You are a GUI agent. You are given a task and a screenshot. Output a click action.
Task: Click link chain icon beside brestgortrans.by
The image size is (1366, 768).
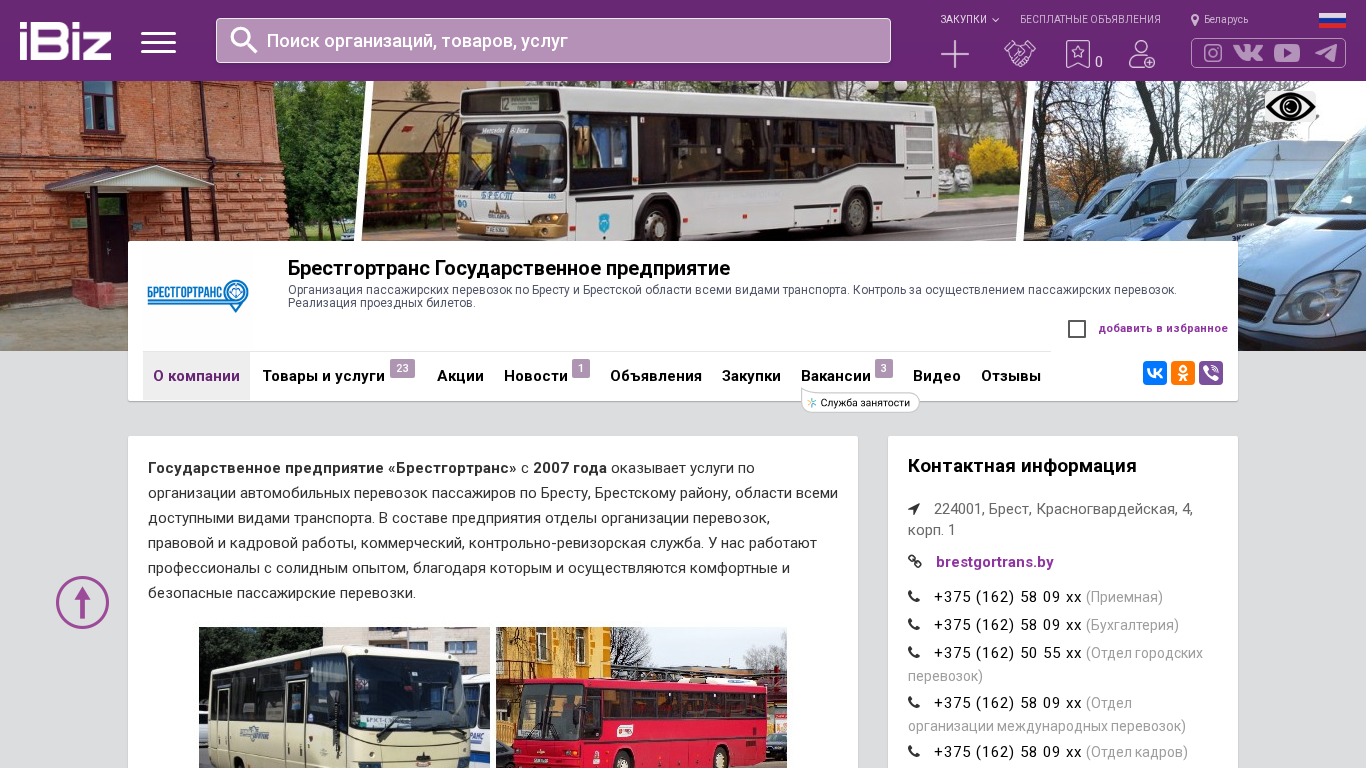click(x=915, y=562)
